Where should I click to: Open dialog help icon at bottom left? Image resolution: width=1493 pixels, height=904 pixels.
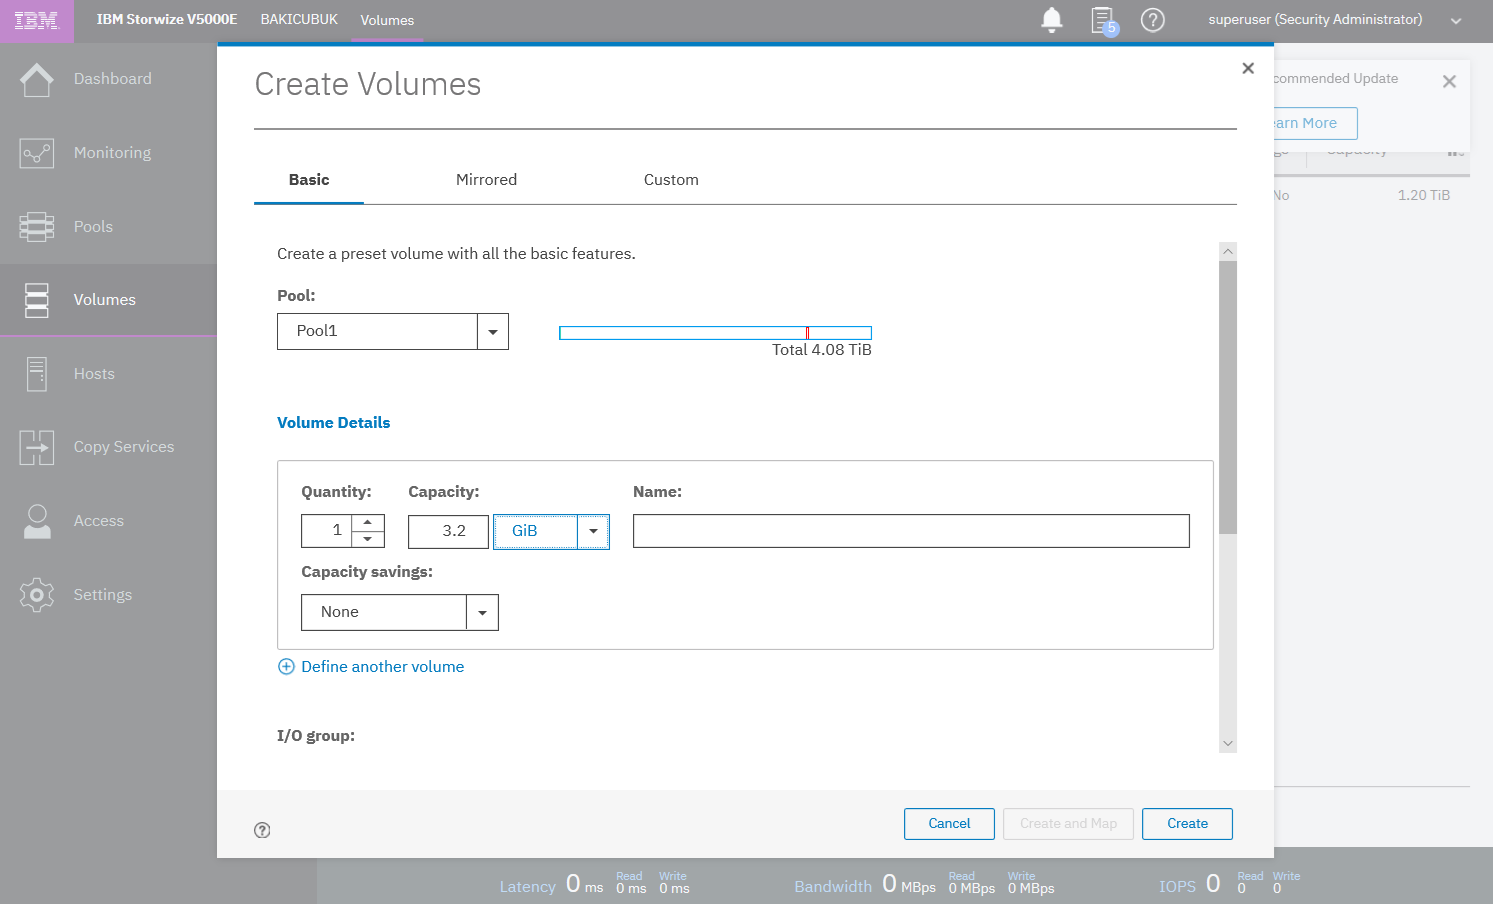[262, 830]
